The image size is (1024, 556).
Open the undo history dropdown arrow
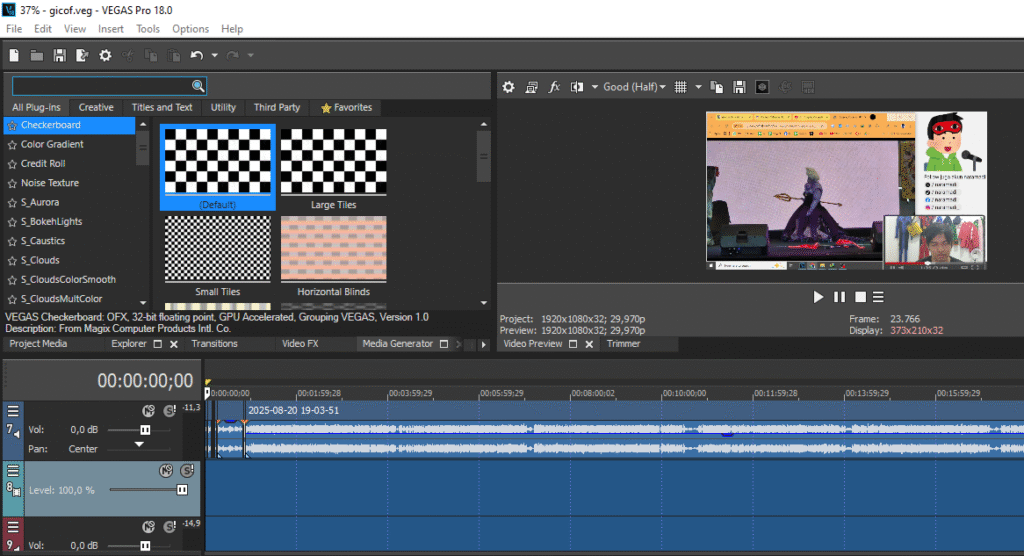click(x=214, y=56)
